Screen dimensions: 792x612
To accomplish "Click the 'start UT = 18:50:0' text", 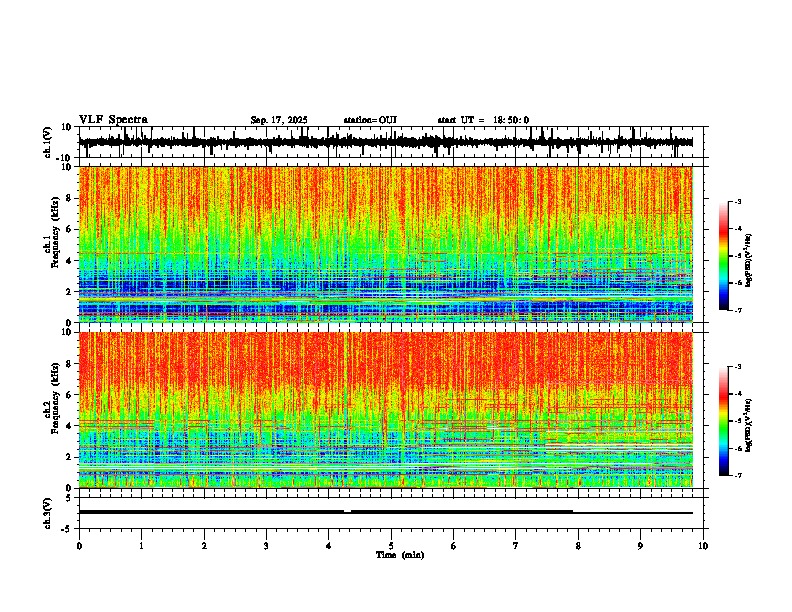I will click(x=483, y=120).
